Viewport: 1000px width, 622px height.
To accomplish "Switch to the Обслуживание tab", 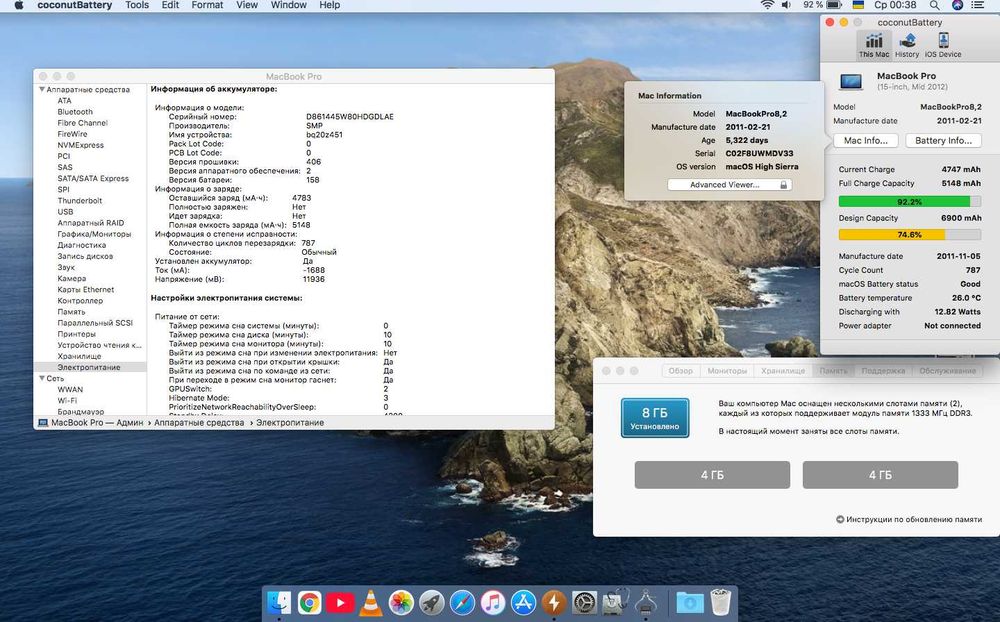I will 947,371.
